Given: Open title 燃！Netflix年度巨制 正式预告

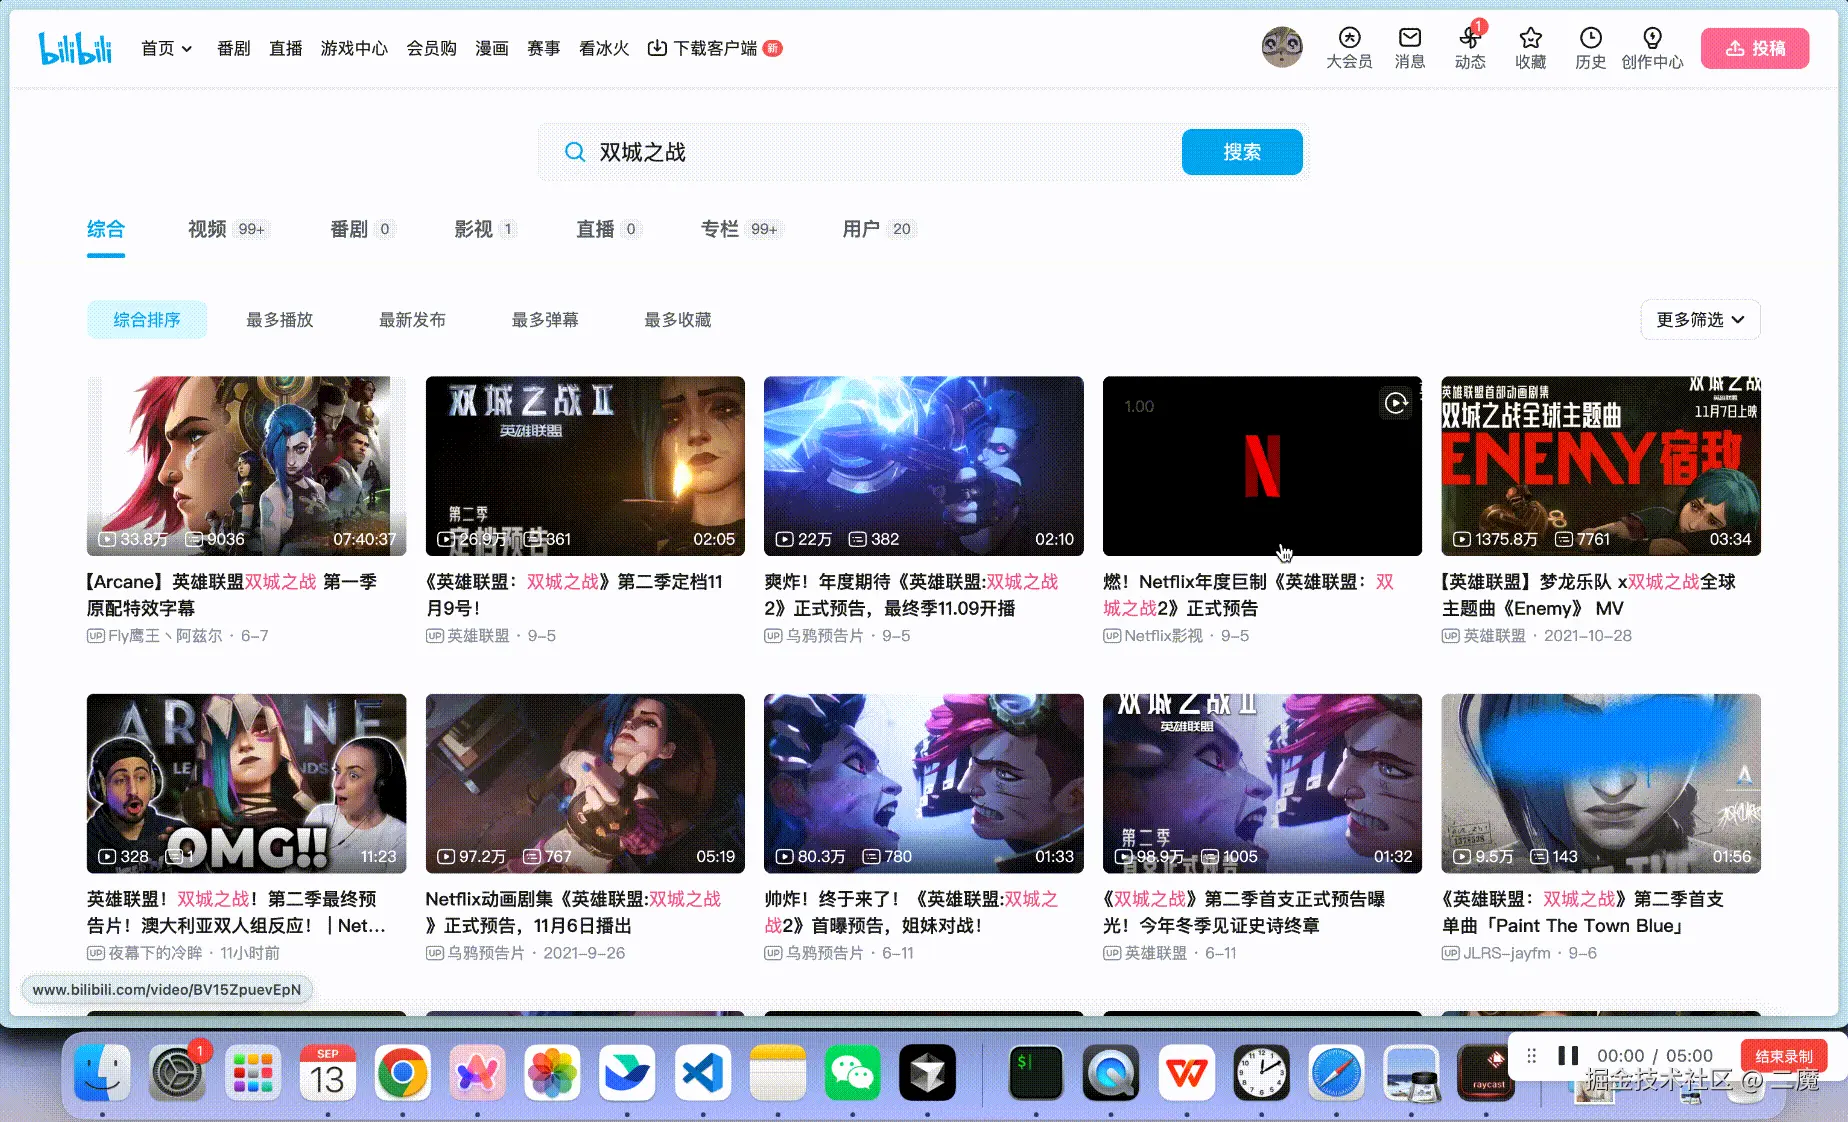Looking at the screenshot, I should (1248, 594).
